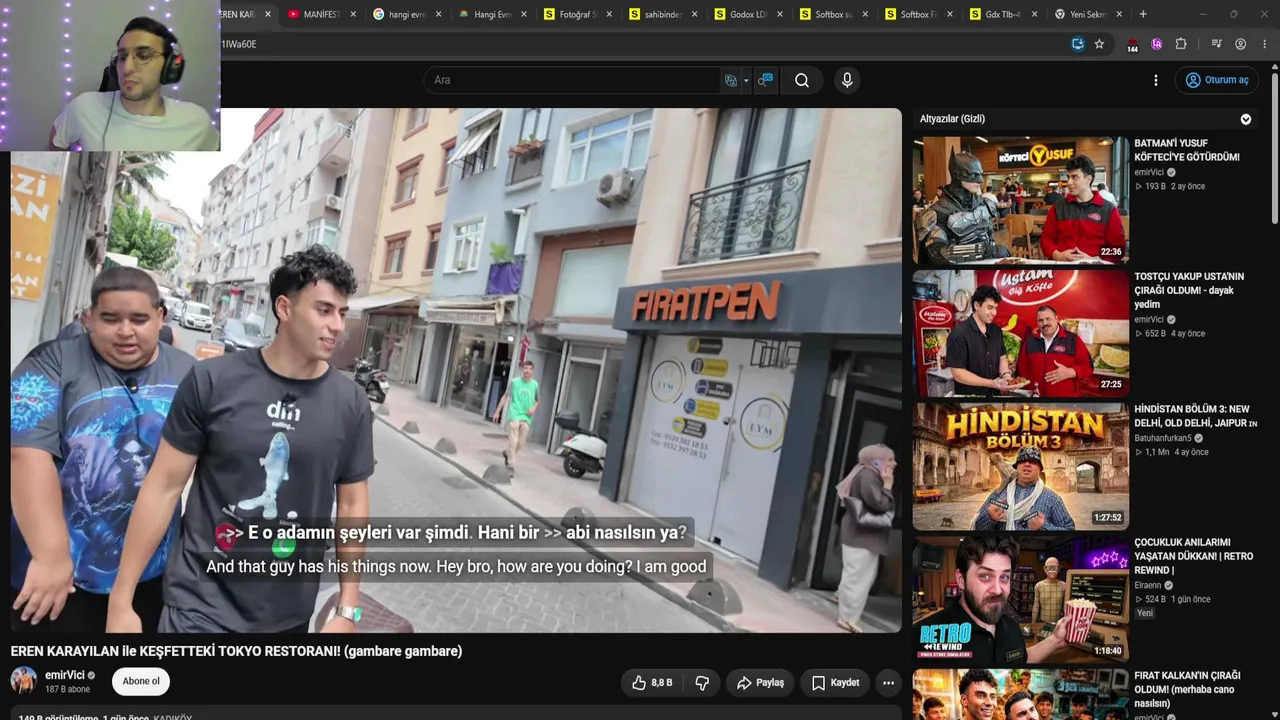Screen dimensions: 1280x720
Task: Bookmark this page with the star icon
Action: click(x=1099, y=44)
